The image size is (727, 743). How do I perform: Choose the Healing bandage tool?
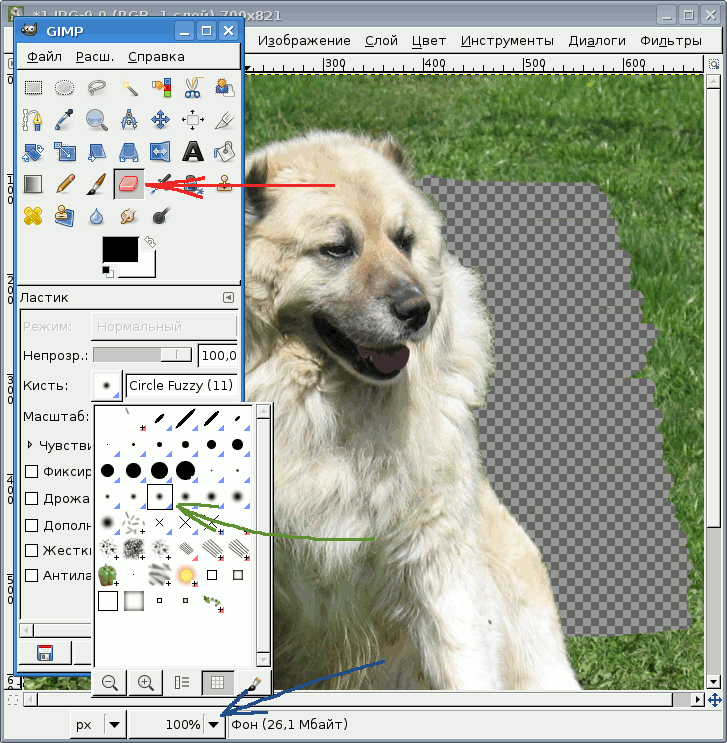(x=32, y=215)
